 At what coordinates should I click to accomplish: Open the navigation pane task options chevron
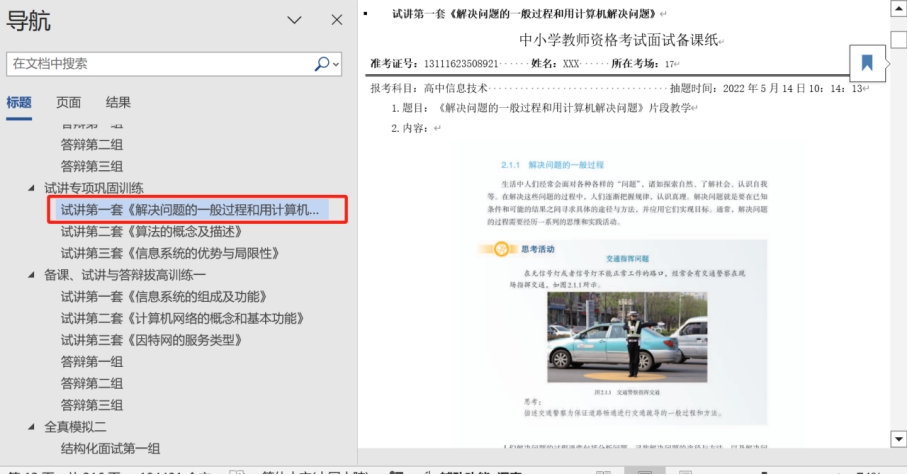pos(294,20)
